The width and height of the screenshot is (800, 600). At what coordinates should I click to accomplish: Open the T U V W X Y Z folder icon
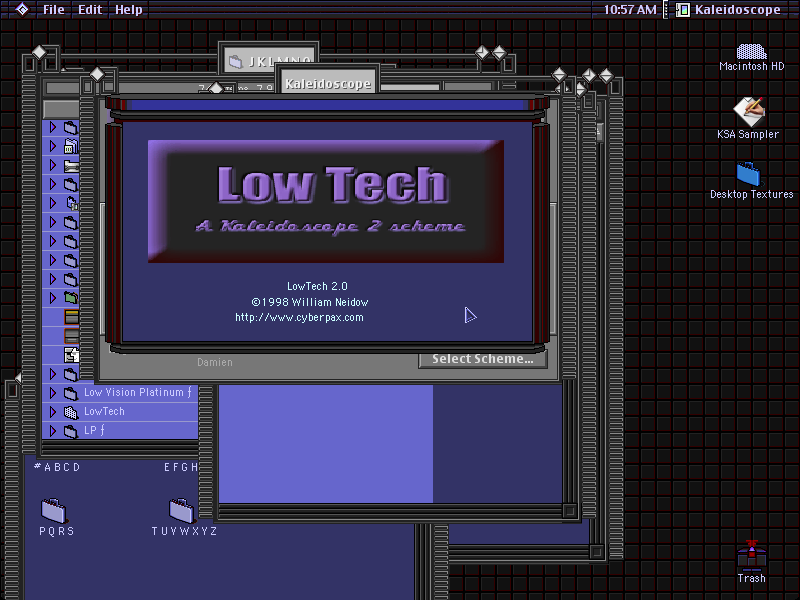[x=181, y=510]
